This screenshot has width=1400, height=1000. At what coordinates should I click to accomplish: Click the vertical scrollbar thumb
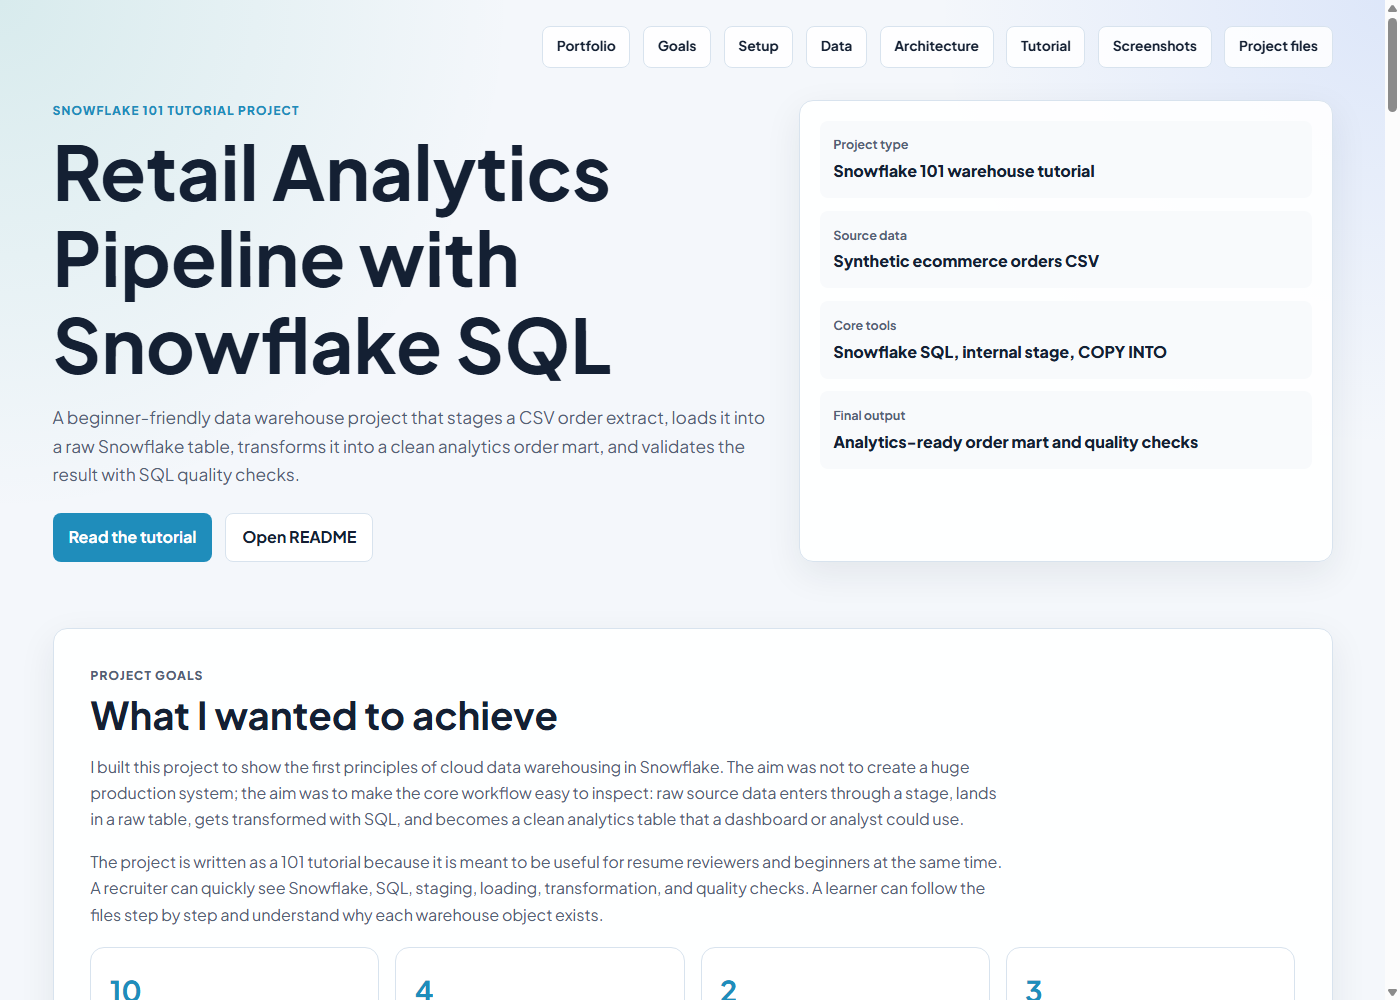pyautogui.click(x=1392, y=63)
